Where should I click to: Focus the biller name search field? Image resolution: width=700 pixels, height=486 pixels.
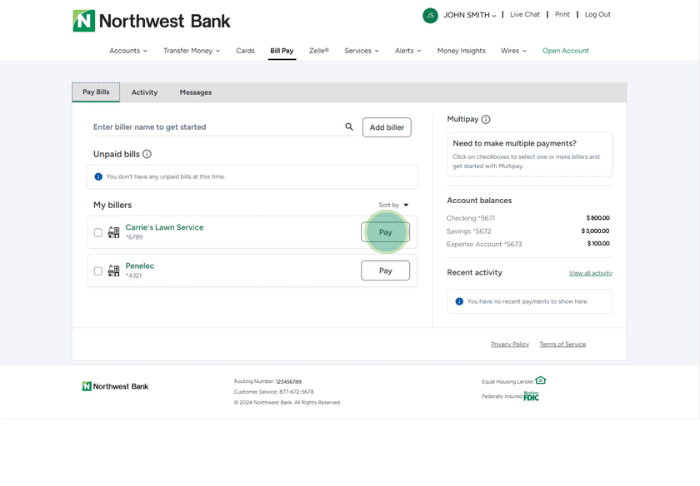click(x=215, y=127)
